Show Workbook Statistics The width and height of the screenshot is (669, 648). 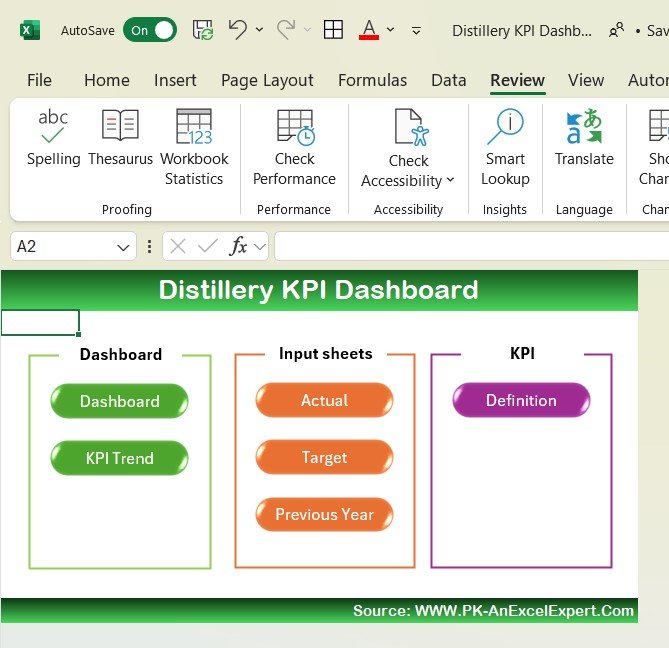coord(194,147)
